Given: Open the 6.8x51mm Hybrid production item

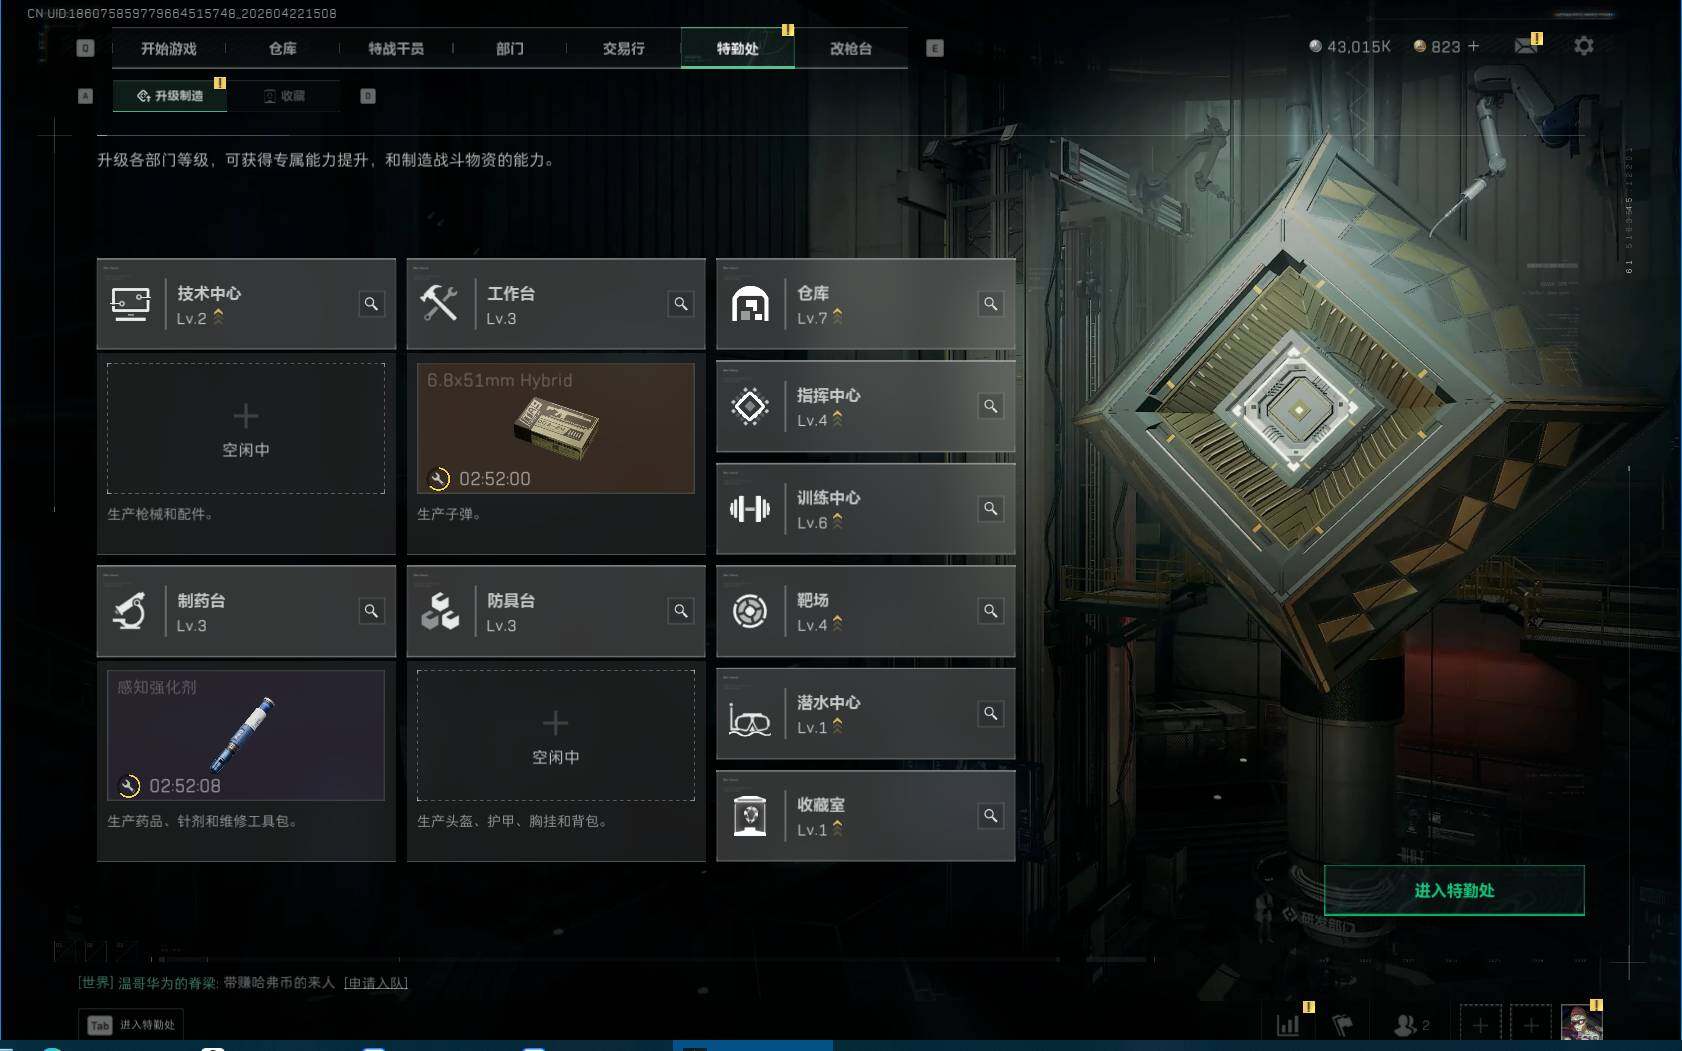Looking at the screenshot, I should click(x=556, y=428).
